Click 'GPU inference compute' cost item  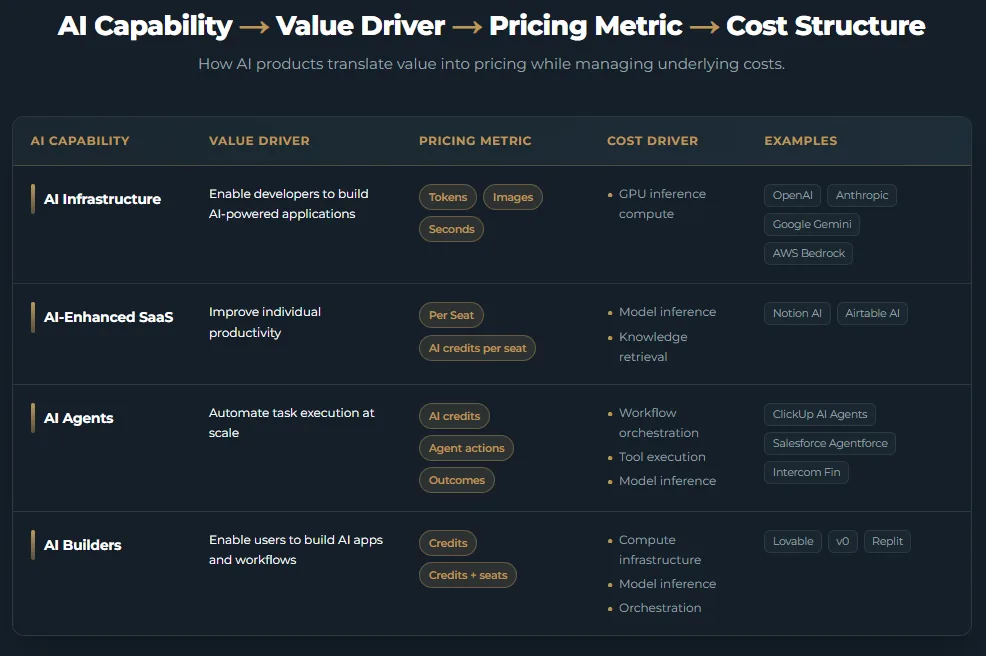click(662, 204)
